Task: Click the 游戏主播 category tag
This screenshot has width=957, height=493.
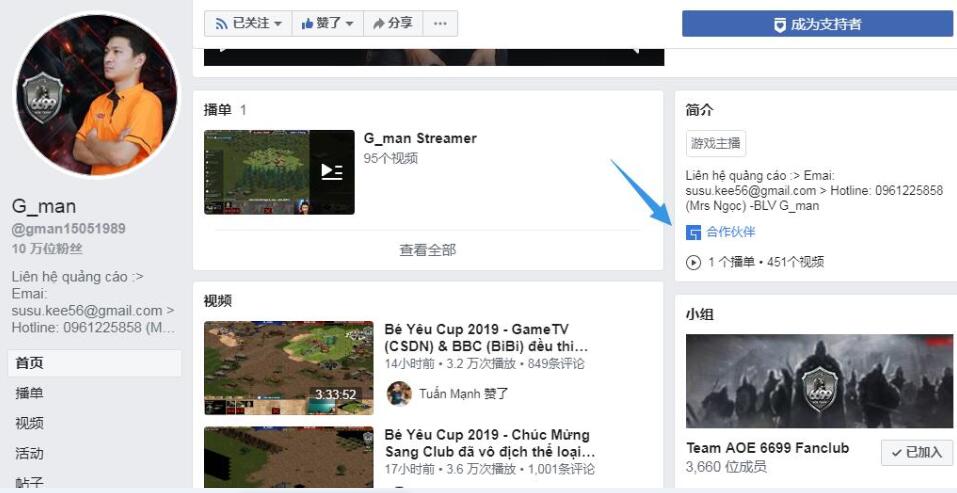Action: pos(715,143)
